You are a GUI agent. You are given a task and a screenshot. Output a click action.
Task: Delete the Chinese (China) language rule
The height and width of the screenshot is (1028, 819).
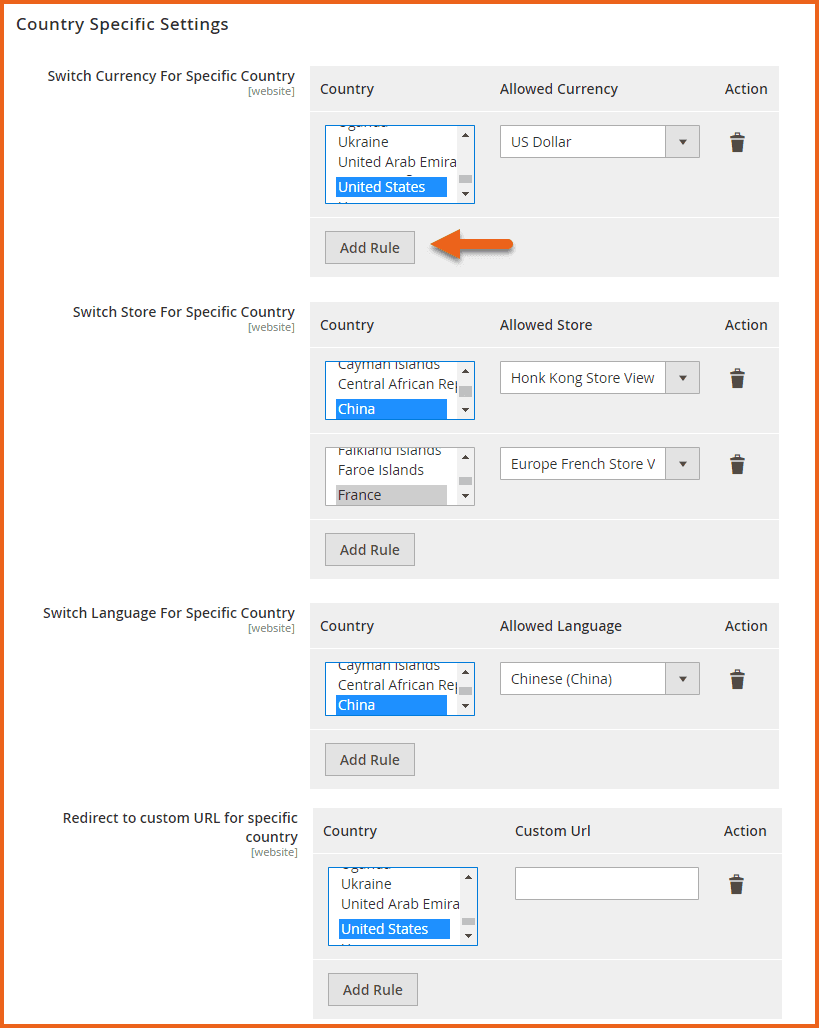[x=737, y=679]
